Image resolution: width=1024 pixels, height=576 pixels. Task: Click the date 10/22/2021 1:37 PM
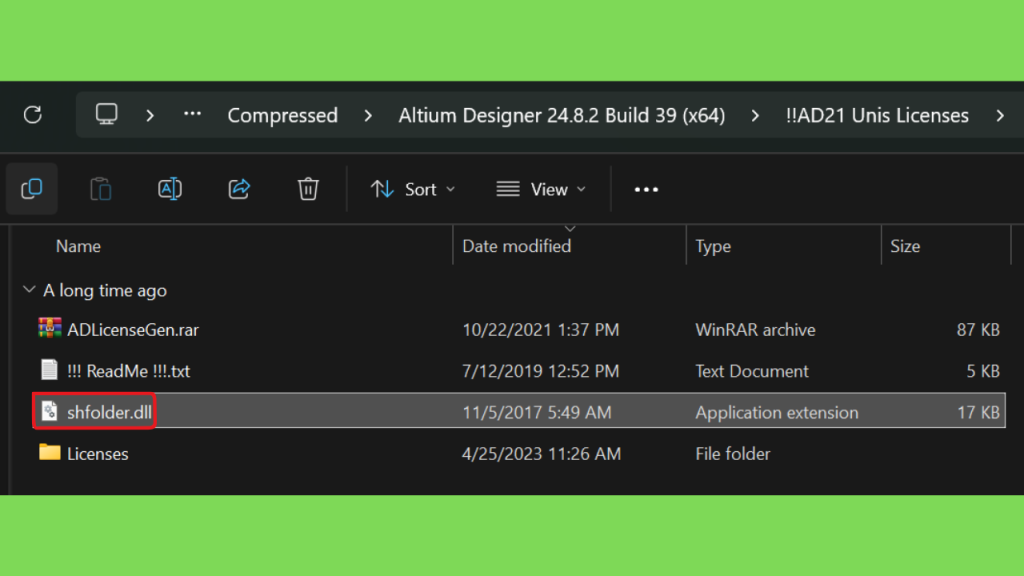click(541, 330)
